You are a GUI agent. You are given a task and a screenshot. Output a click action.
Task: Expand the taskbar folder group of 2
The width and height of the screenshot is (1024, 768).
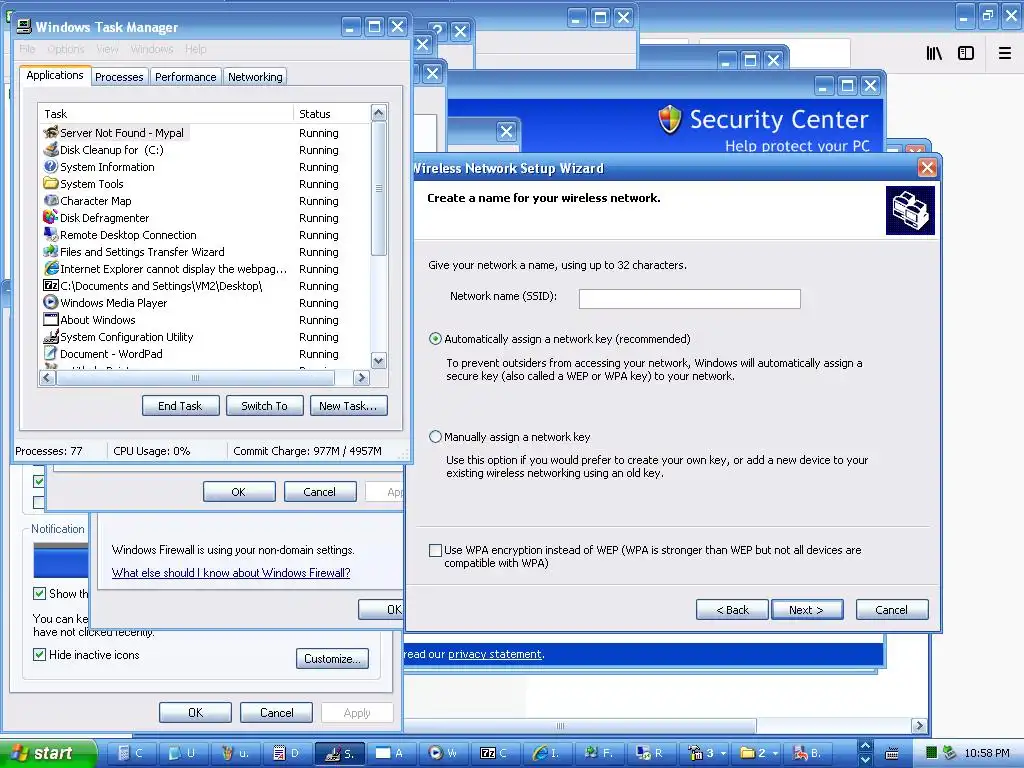coord(758,753)
